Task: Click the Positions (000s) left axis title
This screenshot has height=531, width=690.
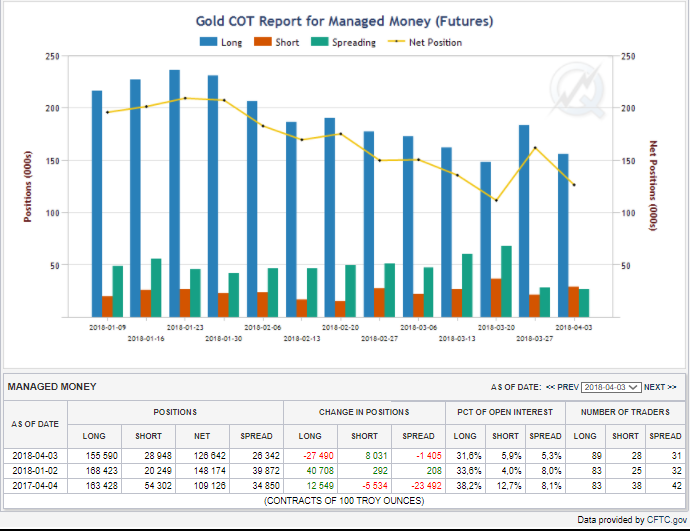Action: click(x=28, y=187)
